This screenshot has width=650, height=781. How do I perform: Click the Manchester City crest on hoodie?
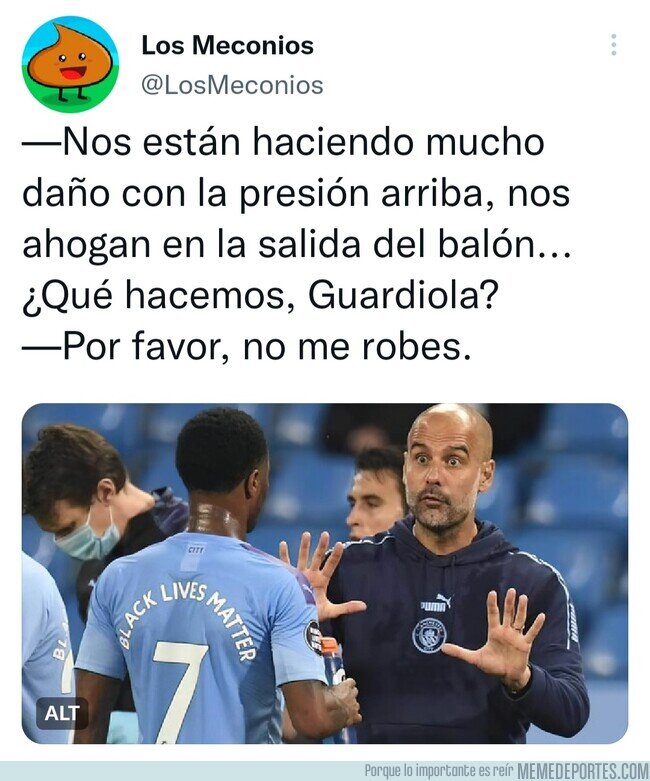(429, 636)
